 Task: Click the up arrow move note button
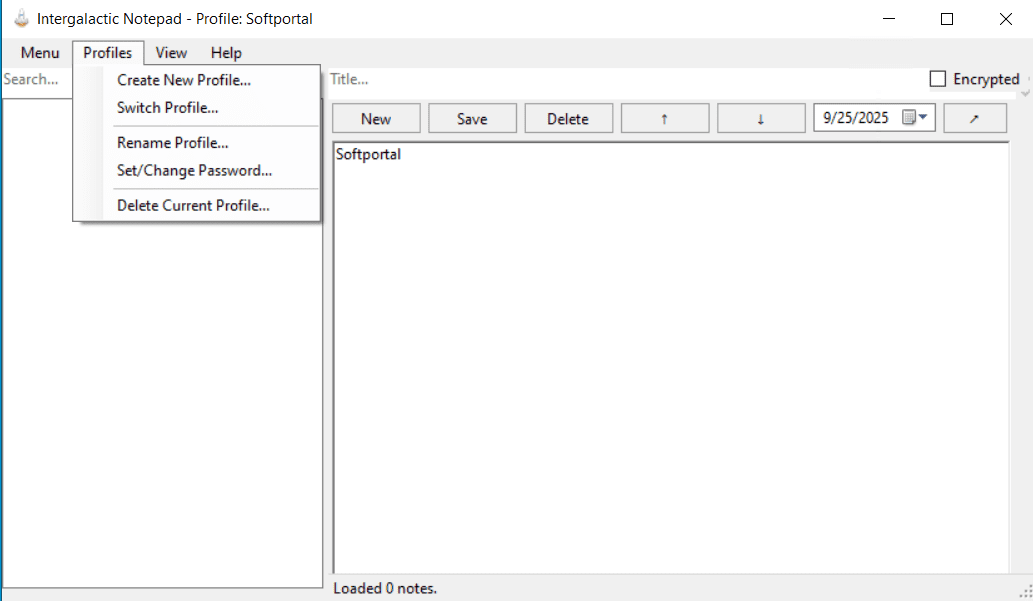point(665,119)
